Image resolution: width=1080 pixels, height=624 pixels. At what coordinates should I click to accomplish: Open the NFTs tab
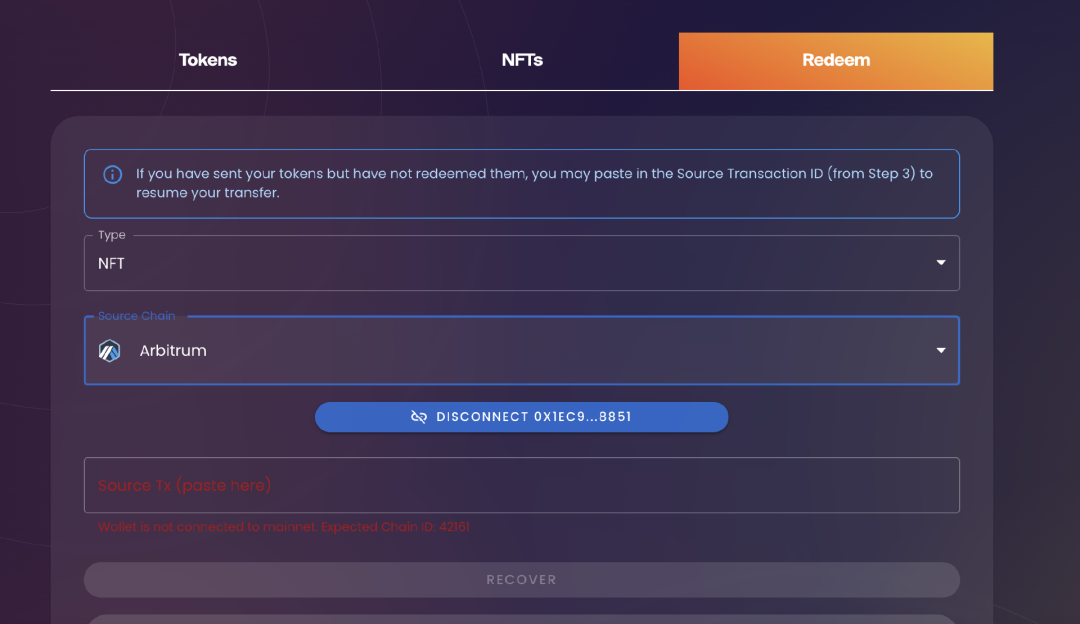point(522,60)
